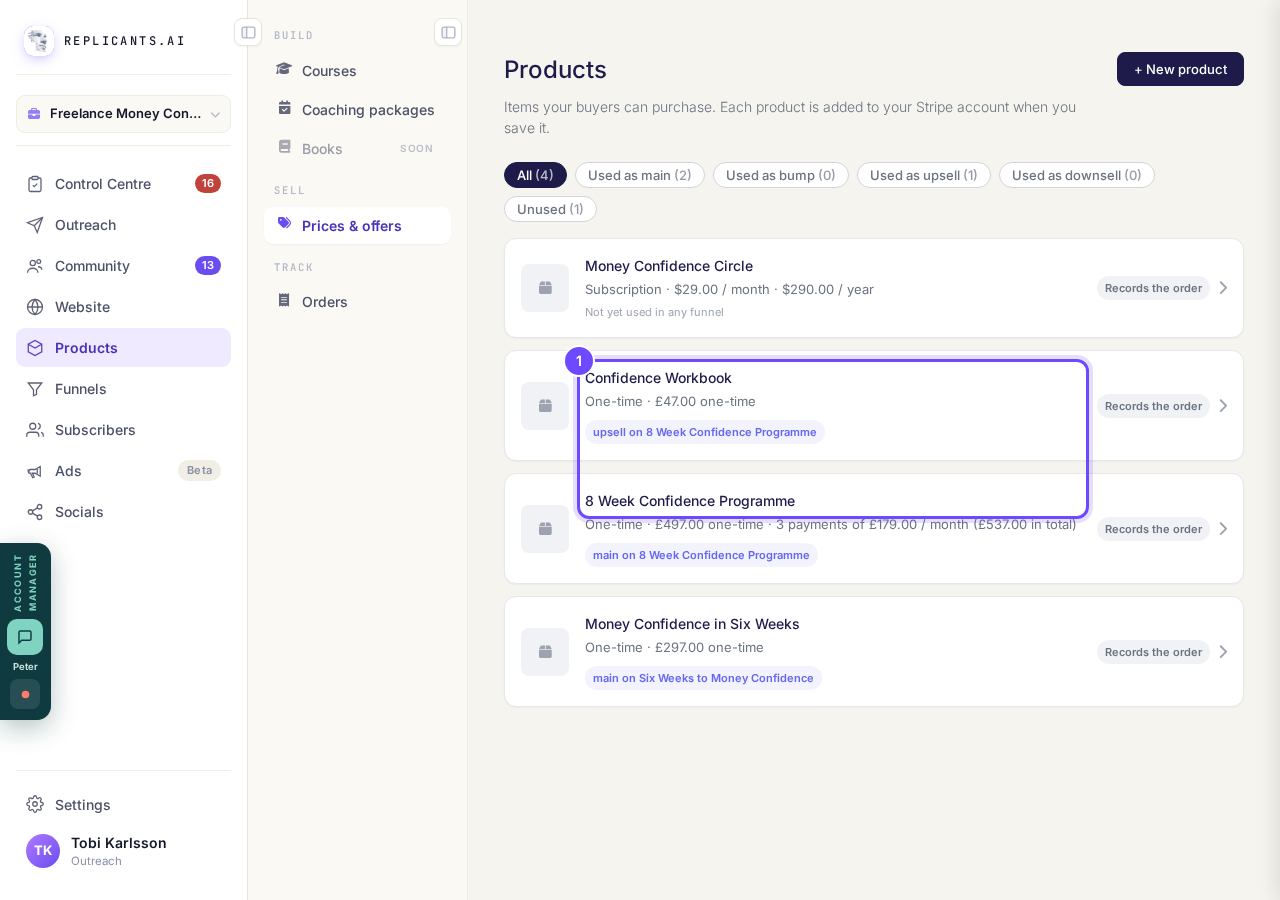Click 'main on 8 Week Confidence Programme' tag

pyautogui.click(x=701, y=555)
